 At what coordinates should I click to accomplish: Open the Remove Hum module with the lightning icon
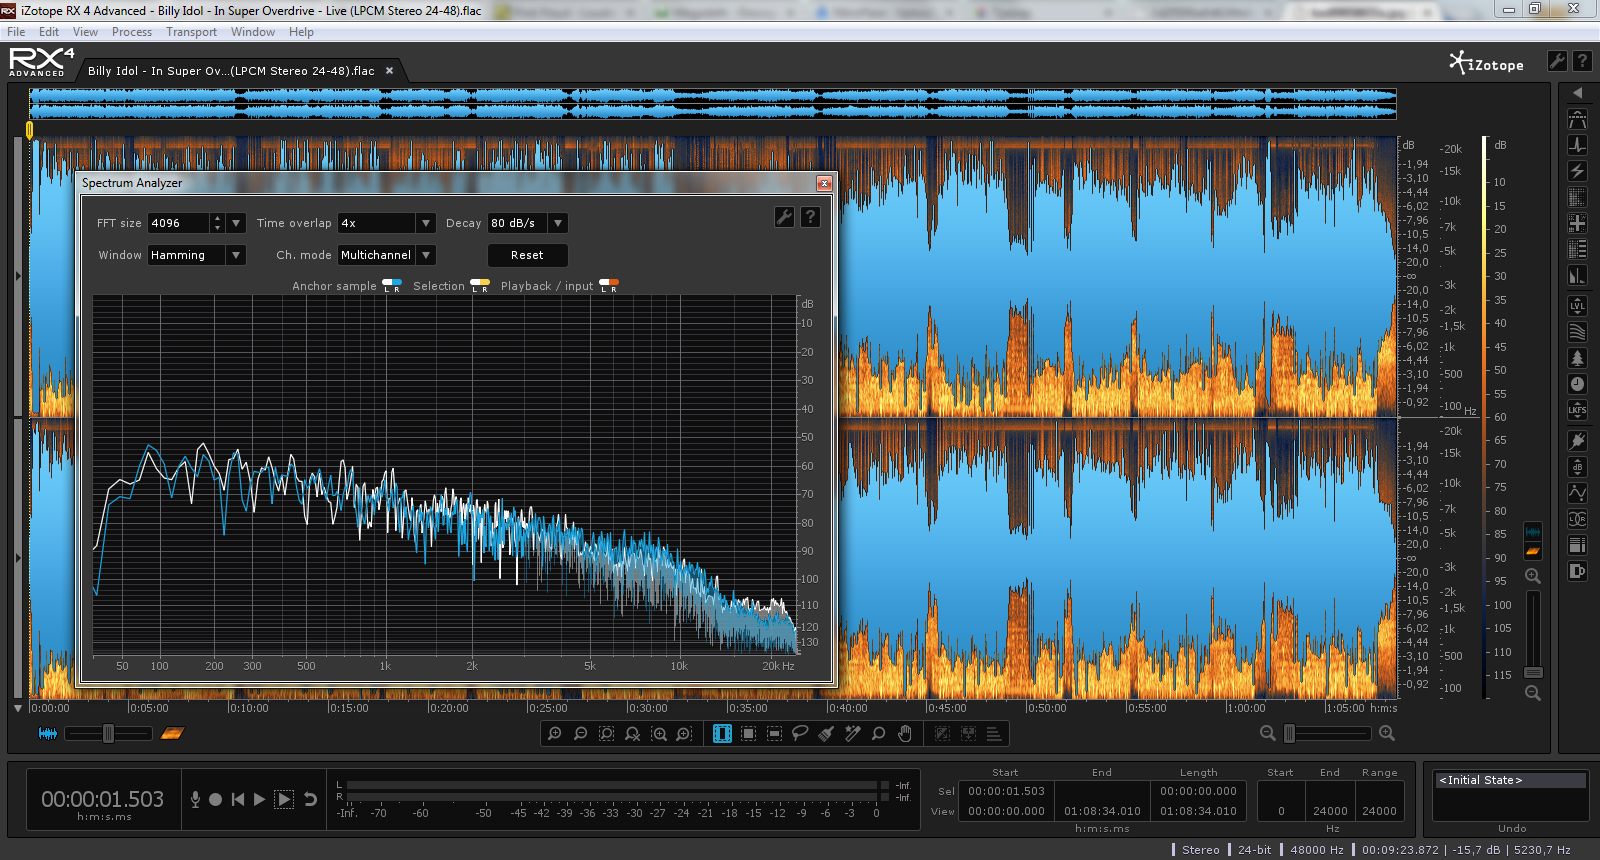coord(1577,171)
